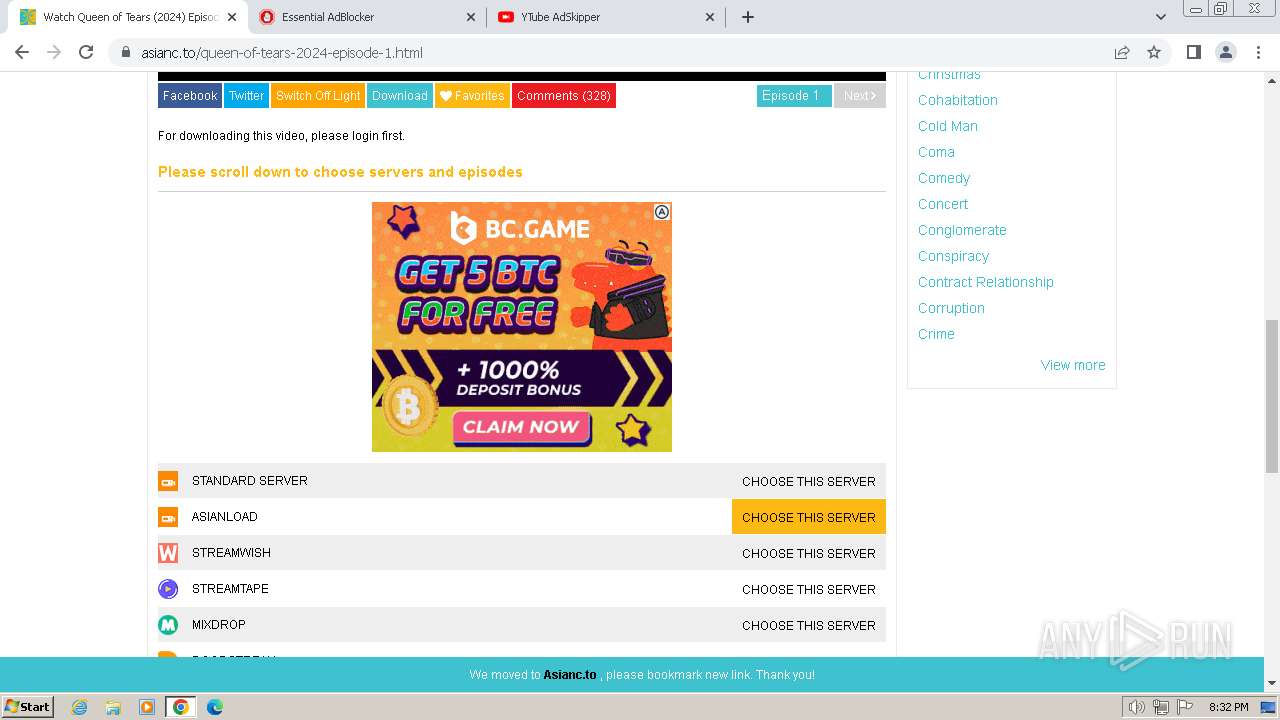Open the Asianc.to link in banner
1280x720 pixels.
click(x=570, y=675)
